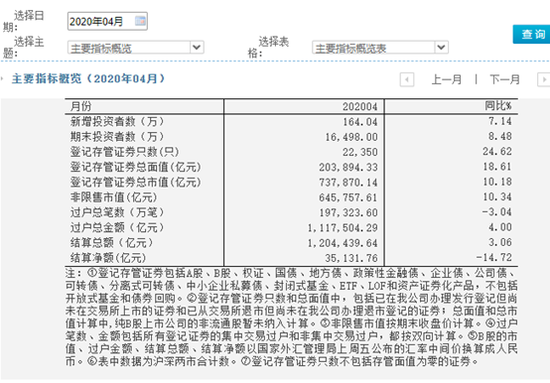Click the previous month arrow icon

click(407, 80)
